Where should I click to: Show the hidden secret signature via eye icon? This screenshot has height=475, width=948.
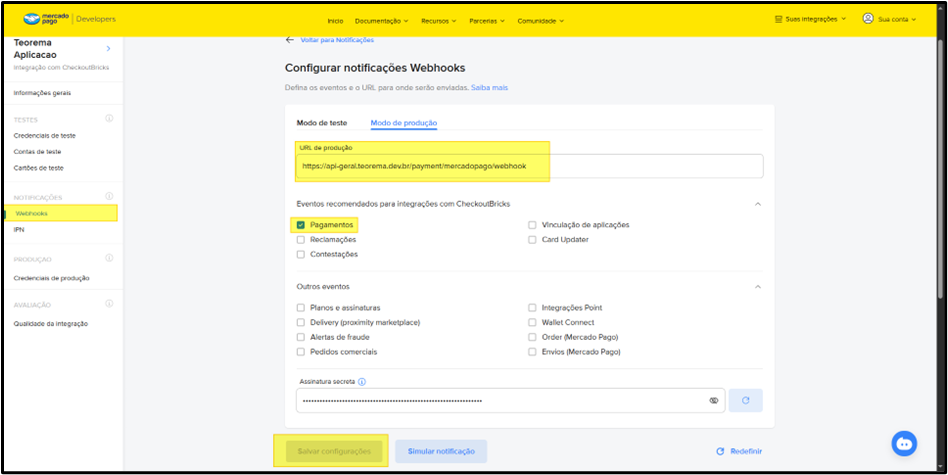point(713,401)
